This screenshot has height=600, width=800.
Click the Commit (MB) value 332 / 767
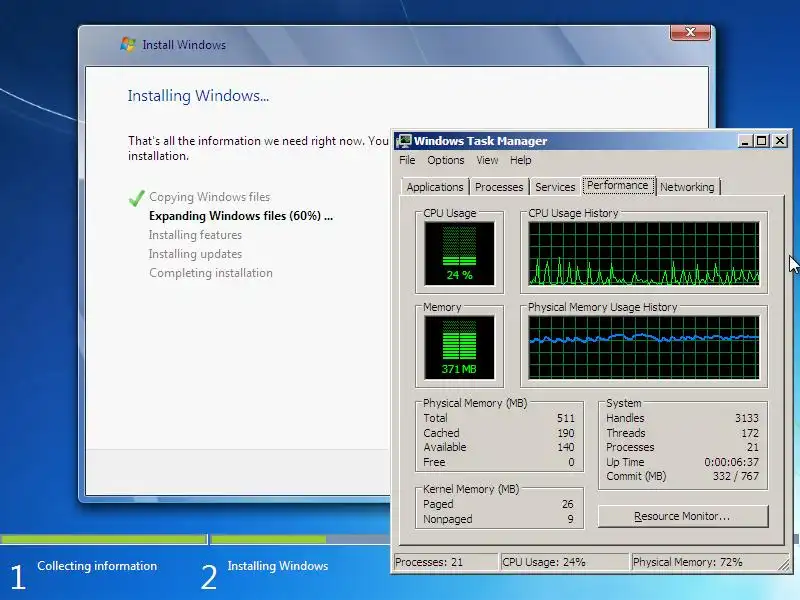coord(736,476)
